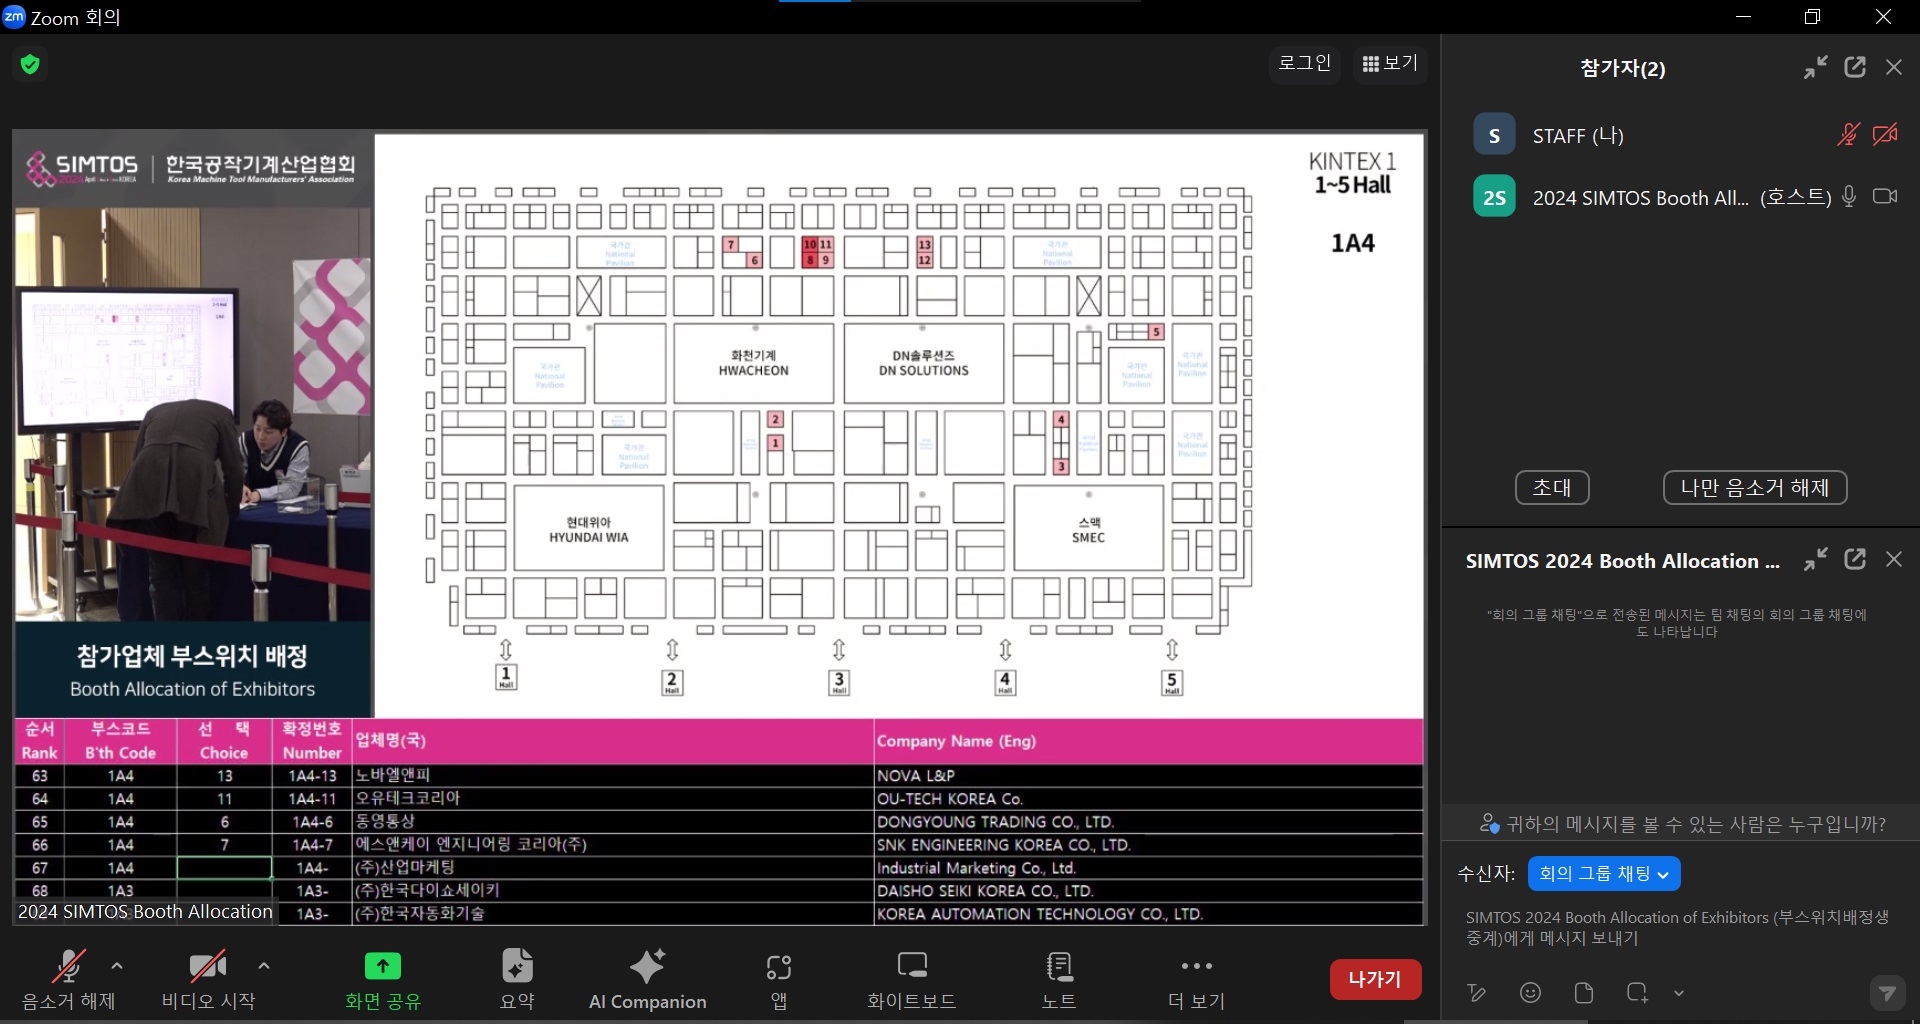Click the NOVA L&P company name cell
1920x1024 pixels.
1148,776
